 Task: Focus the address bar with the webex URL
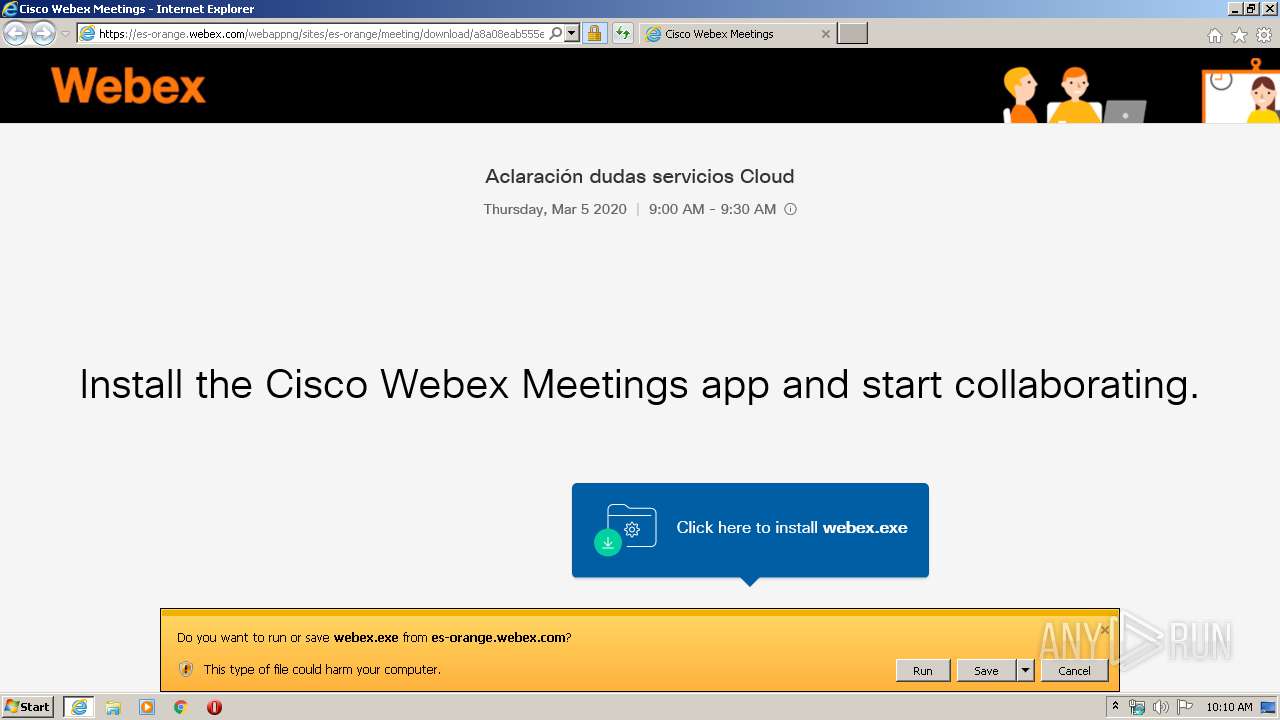[x=321, y=34]
